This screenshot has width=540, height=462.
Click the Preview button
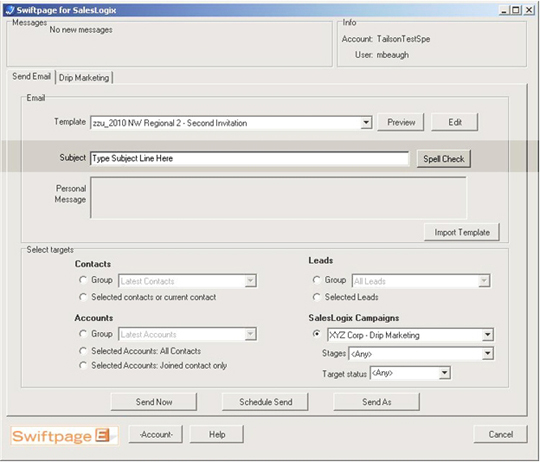click(401, 122)
